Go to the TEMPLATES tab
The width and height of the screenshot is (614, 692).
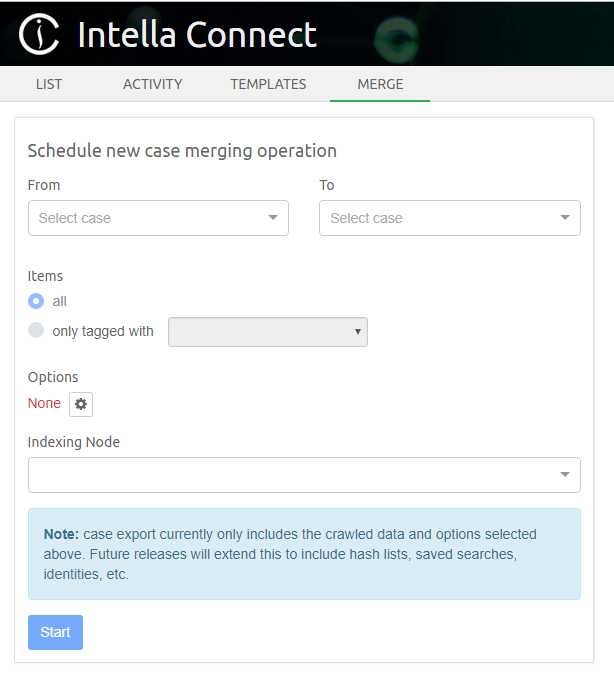point(268,84)
